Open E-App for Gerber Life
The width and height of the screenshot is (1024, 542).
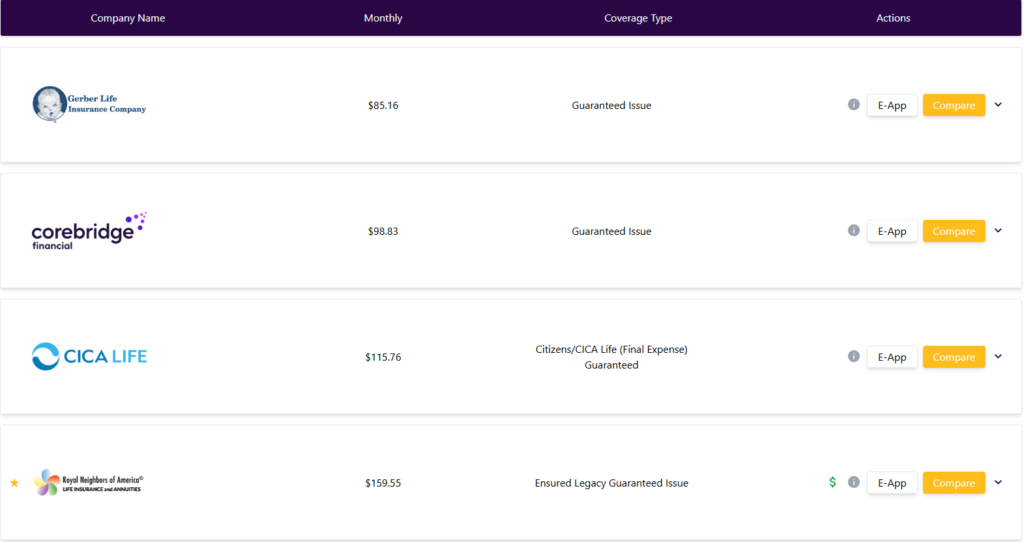892,105
